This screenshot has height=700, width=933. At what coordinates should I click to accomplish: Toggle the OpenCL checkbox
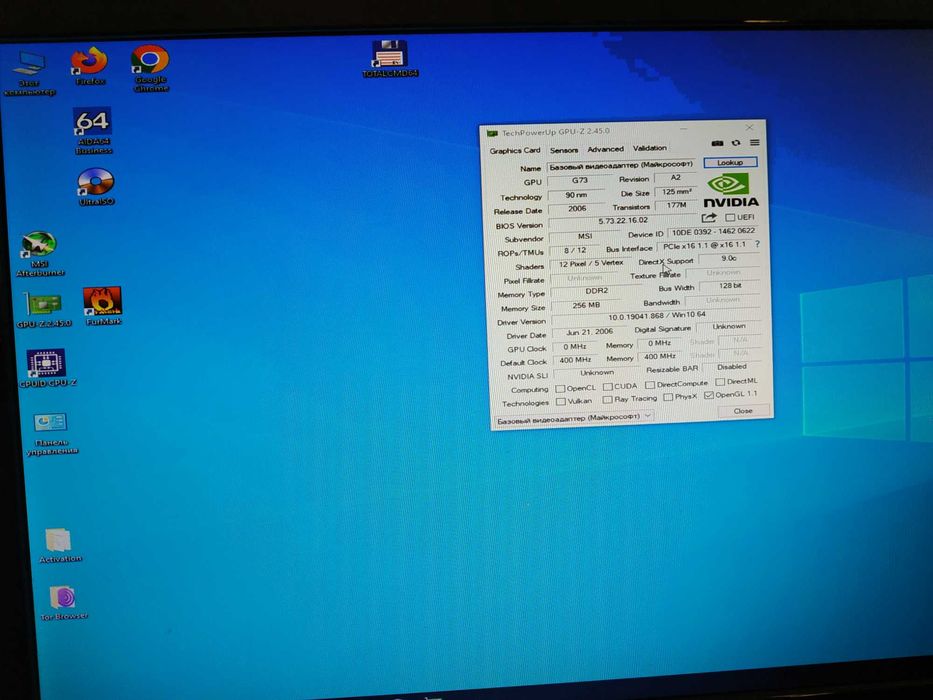[x=560, y=388]
